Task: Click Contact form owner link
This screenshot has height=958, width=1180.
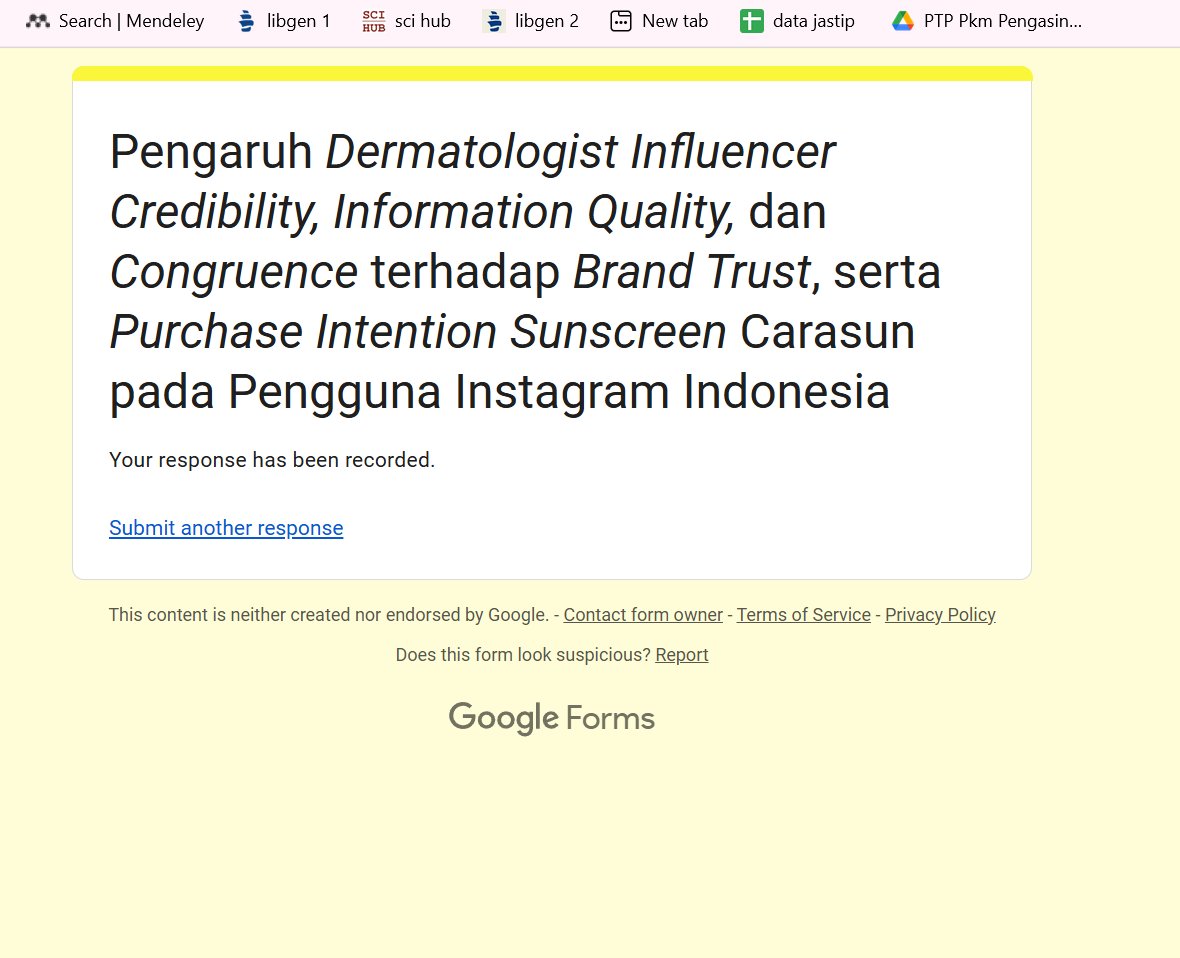Action: pyautogui.click(x=643, y=615)
